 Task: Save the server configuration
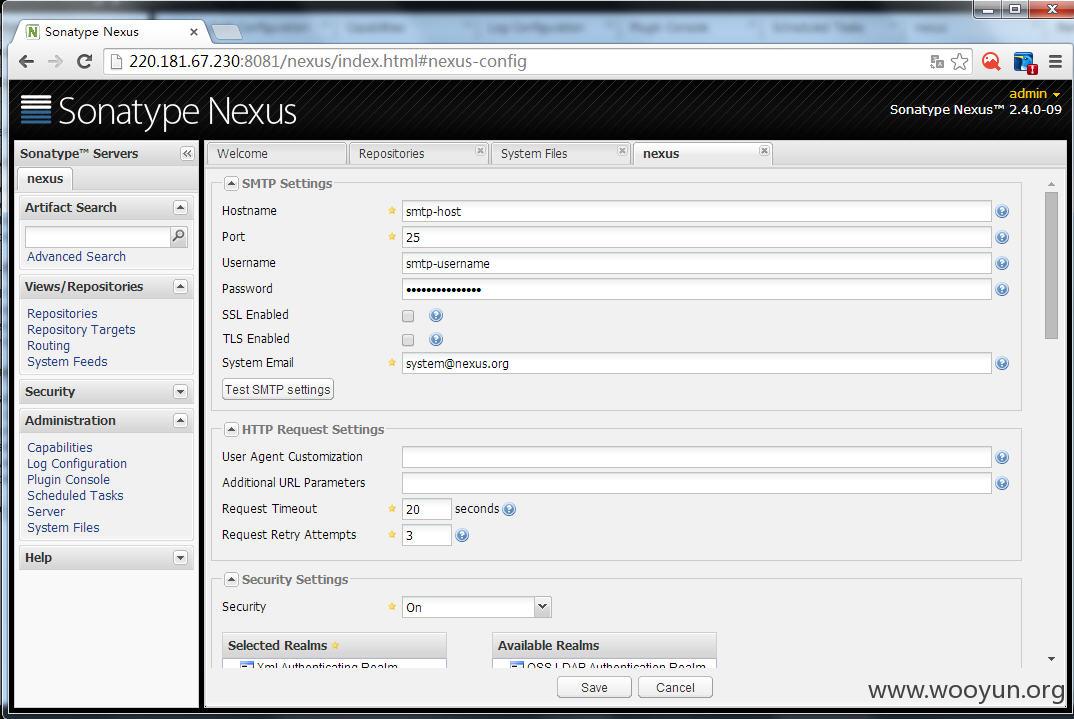(594, 688)
